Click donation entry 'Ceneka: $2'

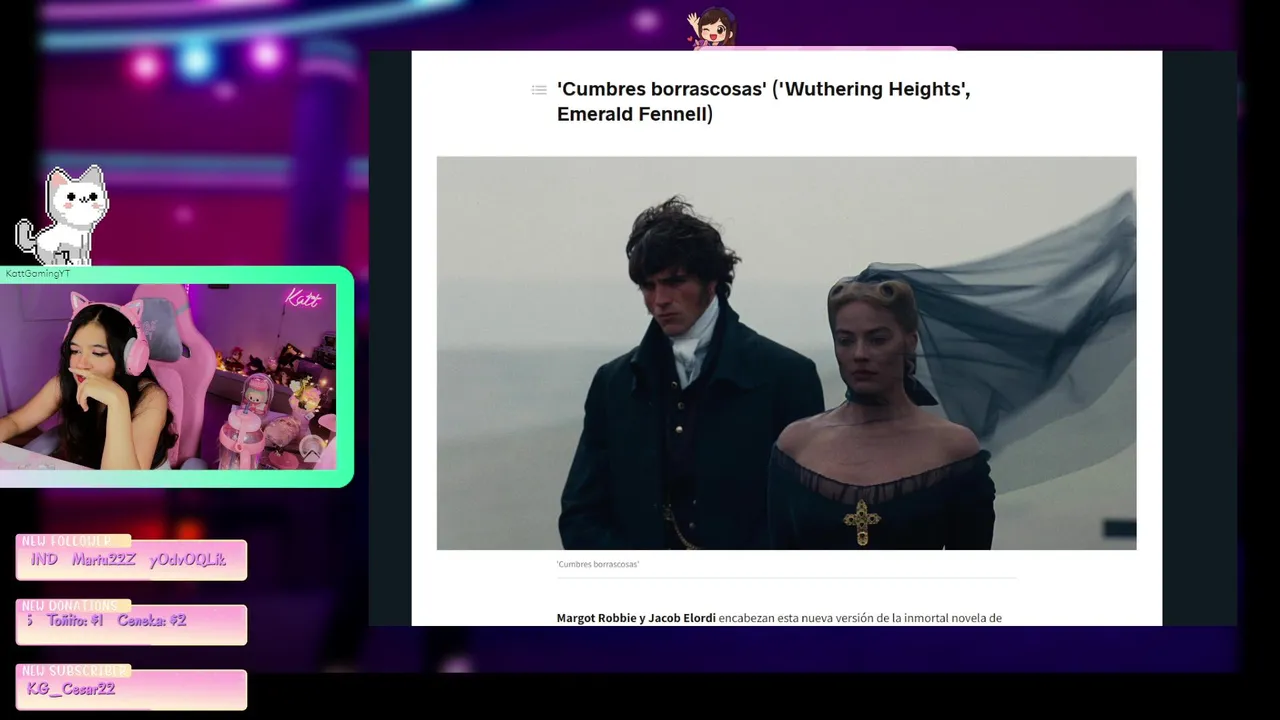point(152,620)
